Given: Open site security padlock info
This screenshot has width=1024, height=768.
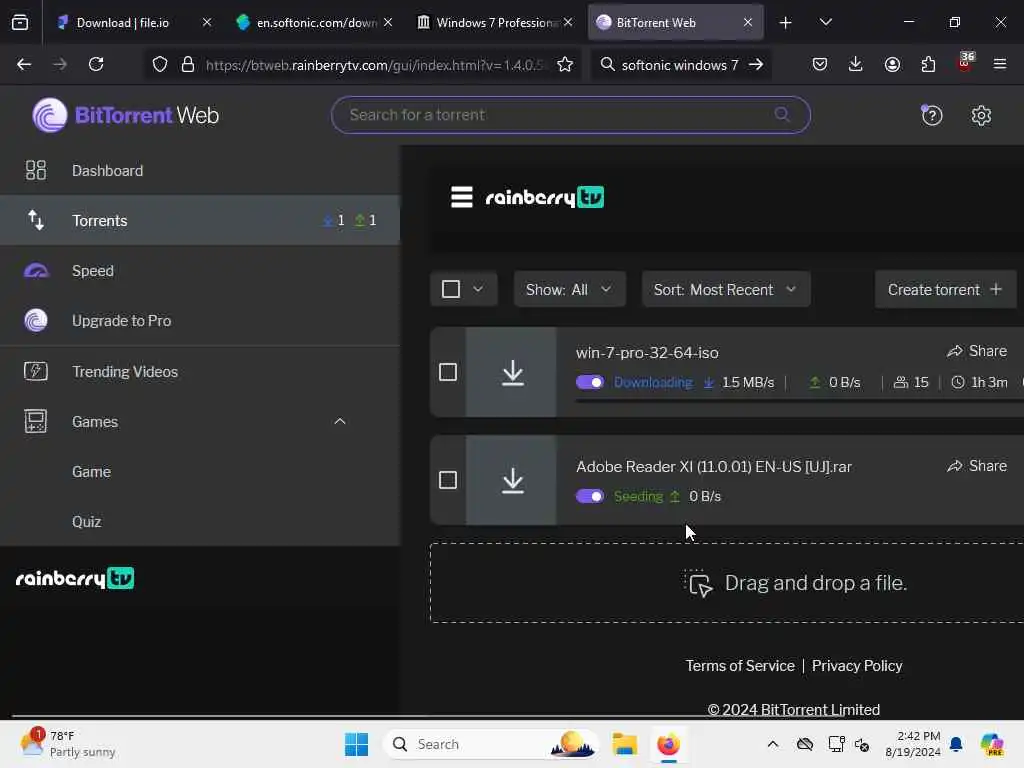Looking at the screenshot, I should 188,64.
